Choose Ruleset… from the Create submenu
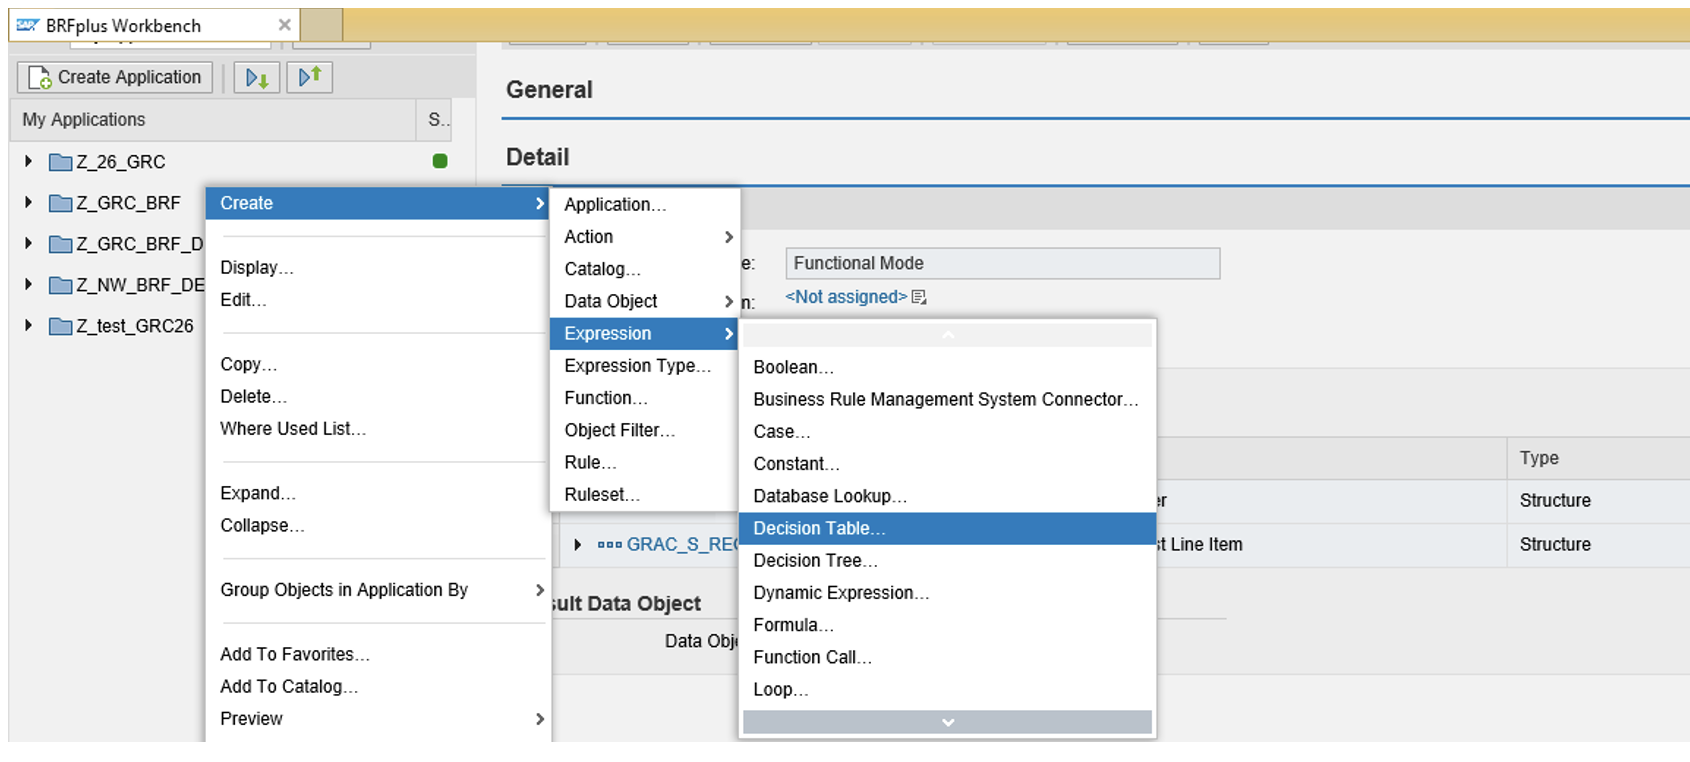Screen dimensions: 1690x762 [644, 495]
